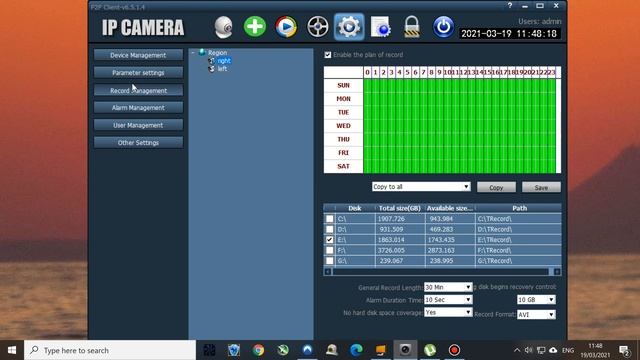Open Other Settings section

click(138, 143)
